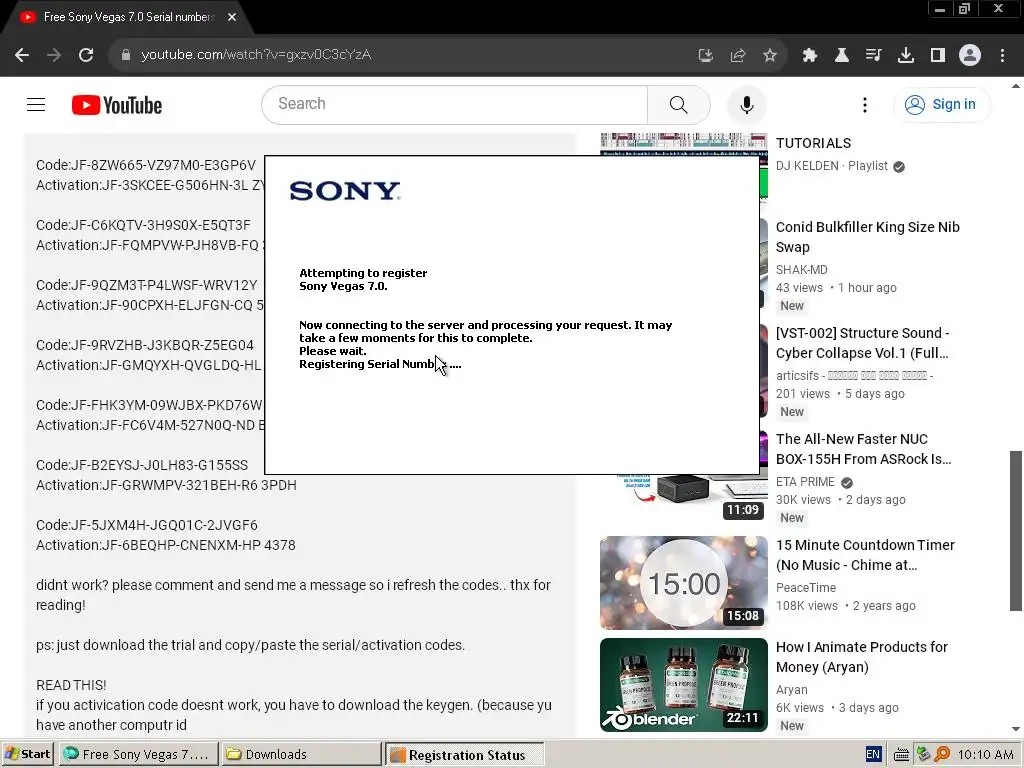Click the EN language indicator in tray
Image resolution: width=1024 pixels, height=768 pixels.
point(873,754)
